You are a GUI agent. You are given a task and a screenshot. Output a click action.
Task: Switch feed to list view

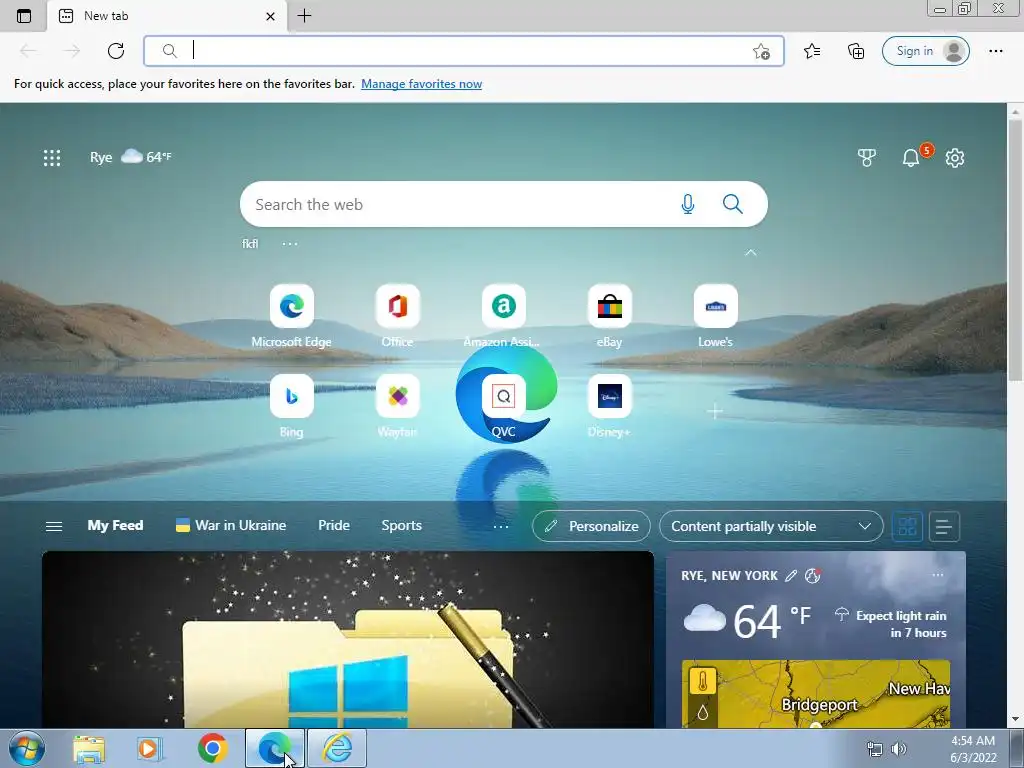(x=944, y=526)
